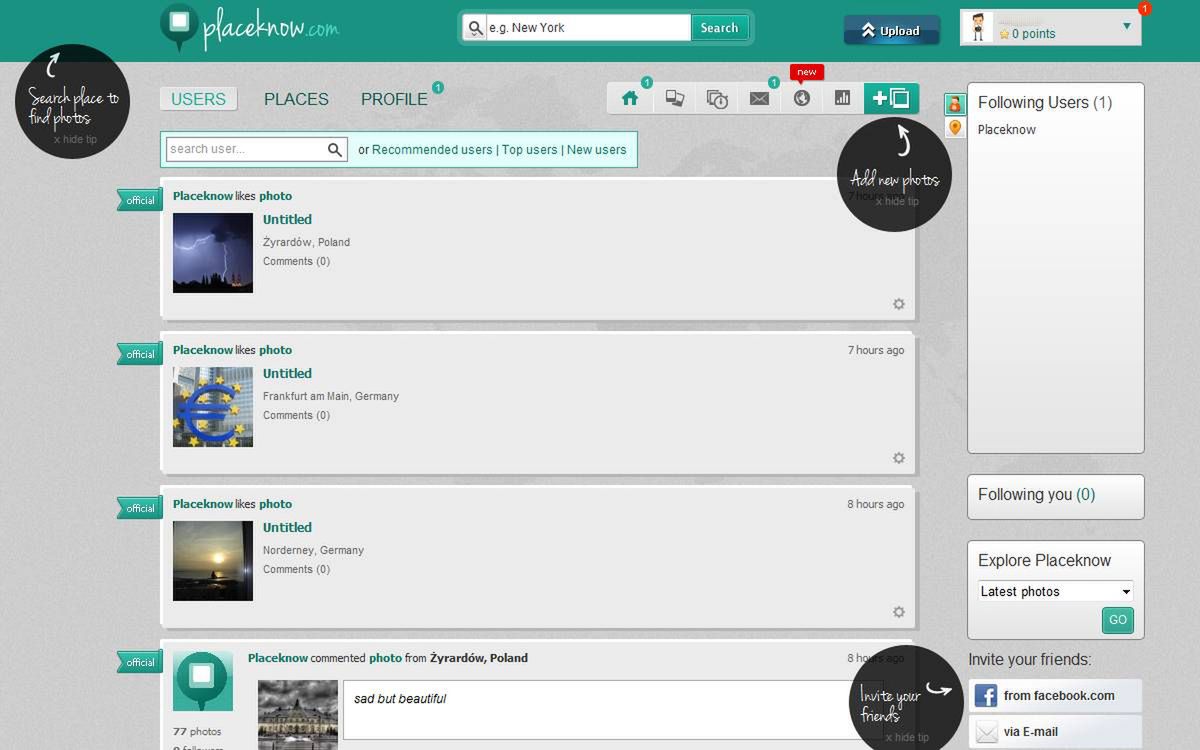Open the lightning photo thumbnail

click(213, 253)
